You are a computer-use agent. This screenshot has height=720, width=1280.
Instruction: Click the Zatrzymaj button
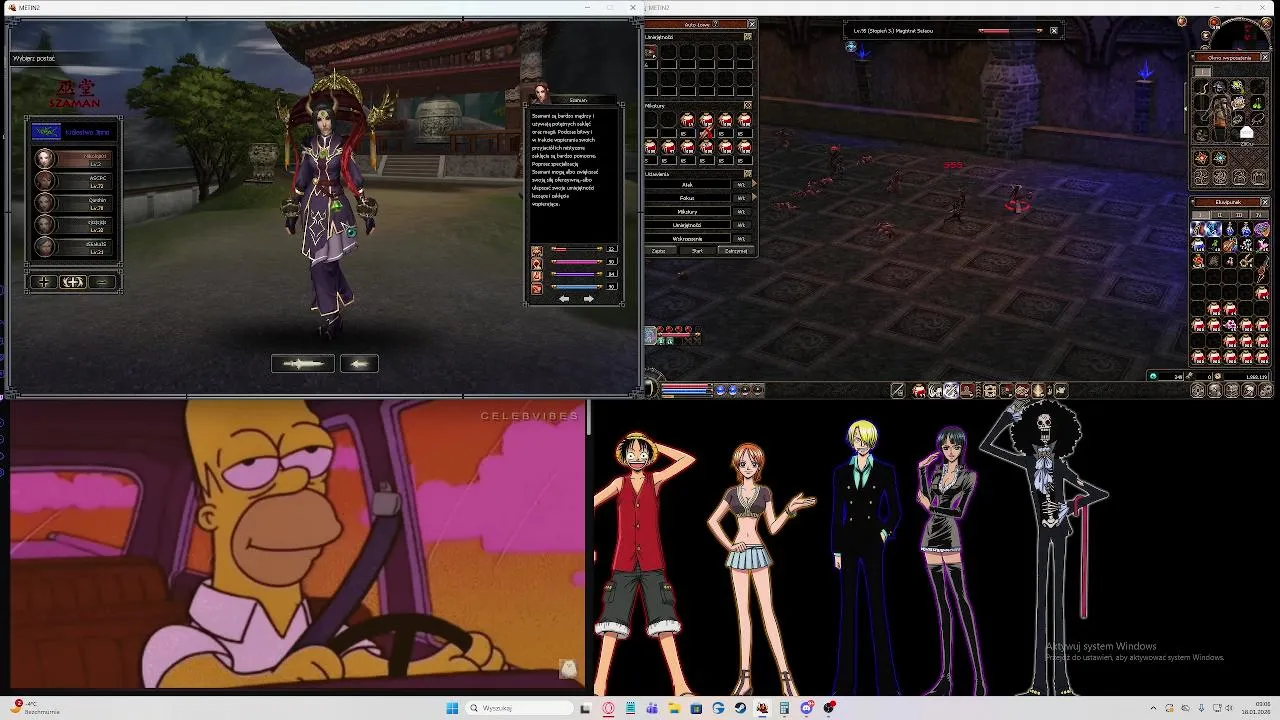click(736, 251)
